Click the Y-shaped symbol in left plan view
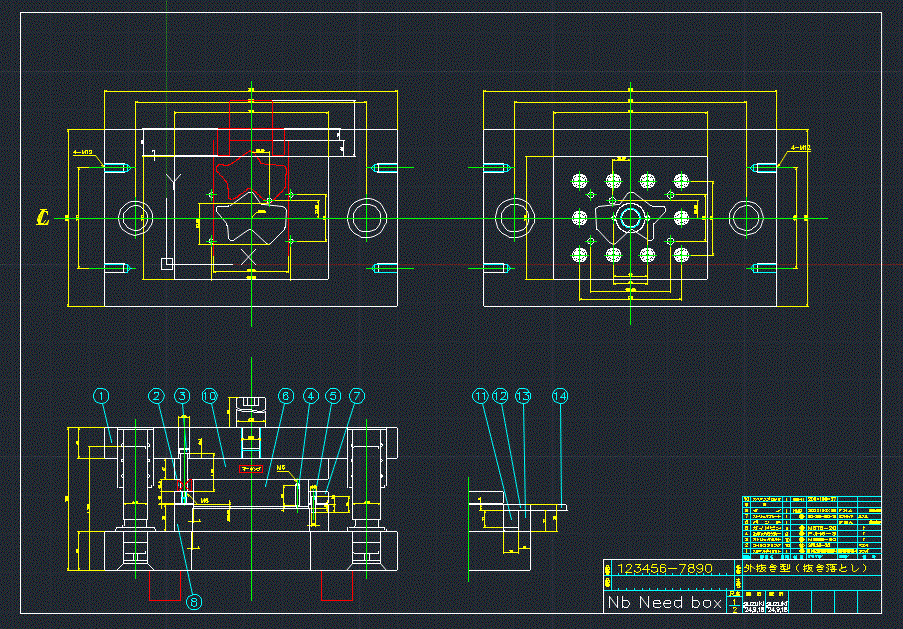 173,182
